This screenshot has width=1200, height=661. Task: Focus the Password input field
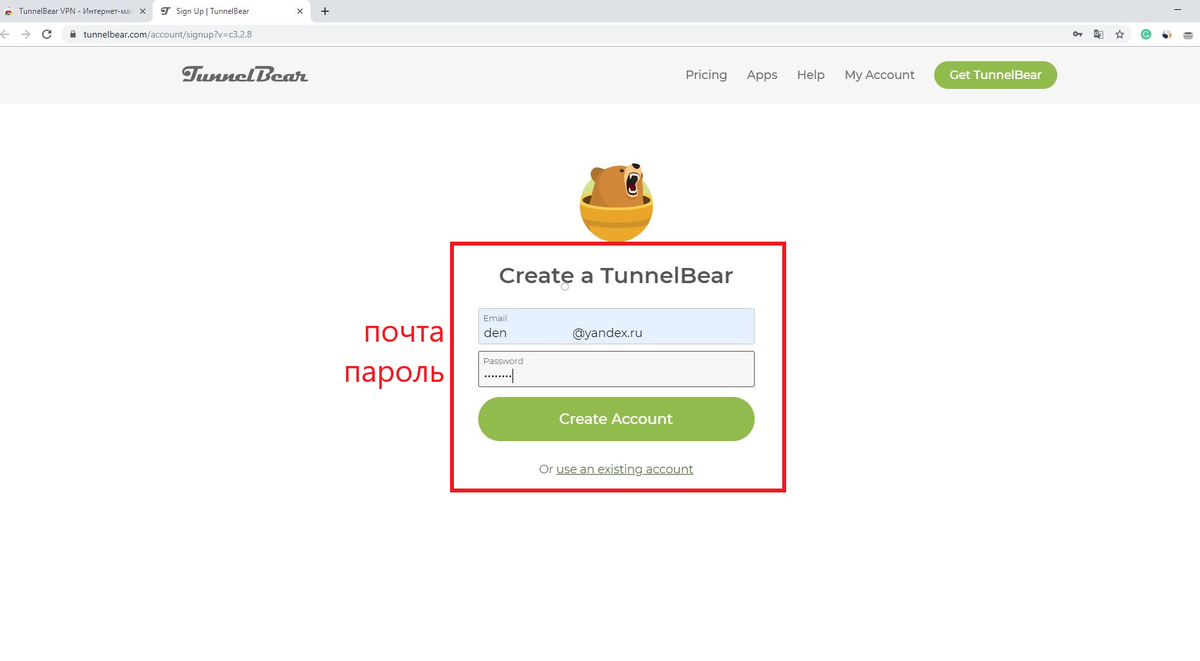[616, 369]
